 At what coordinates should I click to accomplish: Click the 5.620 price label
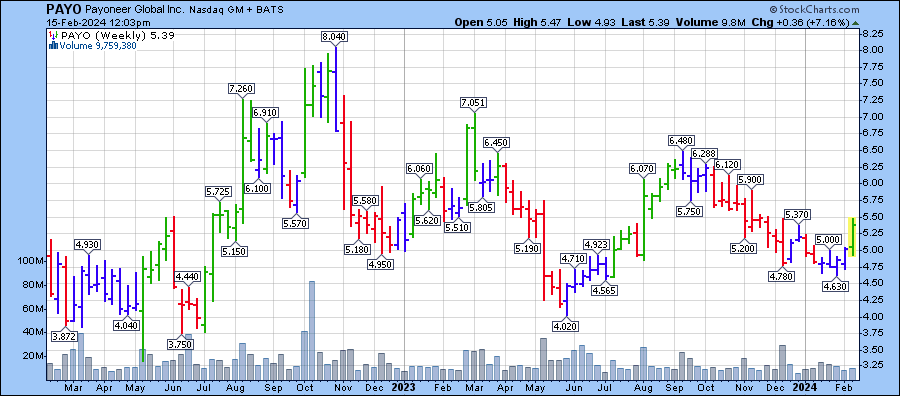click(428, 220)
